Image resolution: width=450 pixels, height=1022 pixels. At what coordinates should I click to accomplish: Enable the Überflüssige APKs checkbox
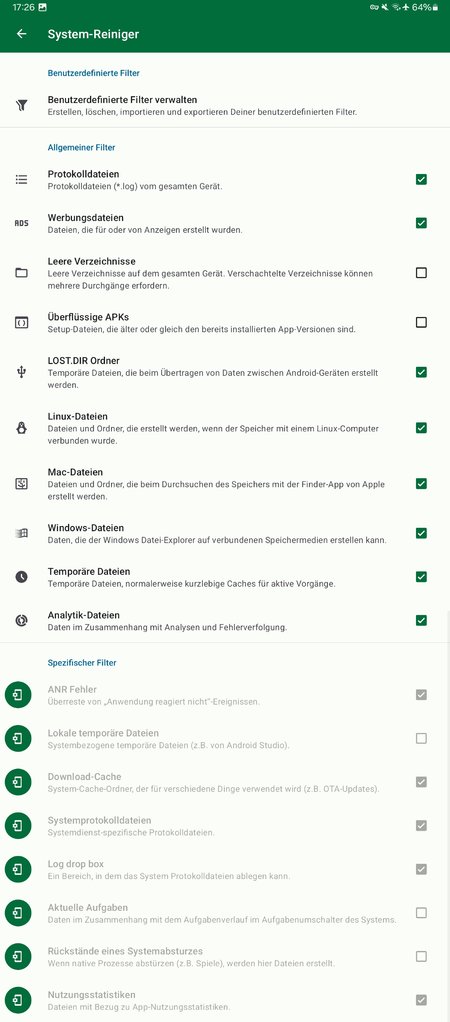coord(421,322)
